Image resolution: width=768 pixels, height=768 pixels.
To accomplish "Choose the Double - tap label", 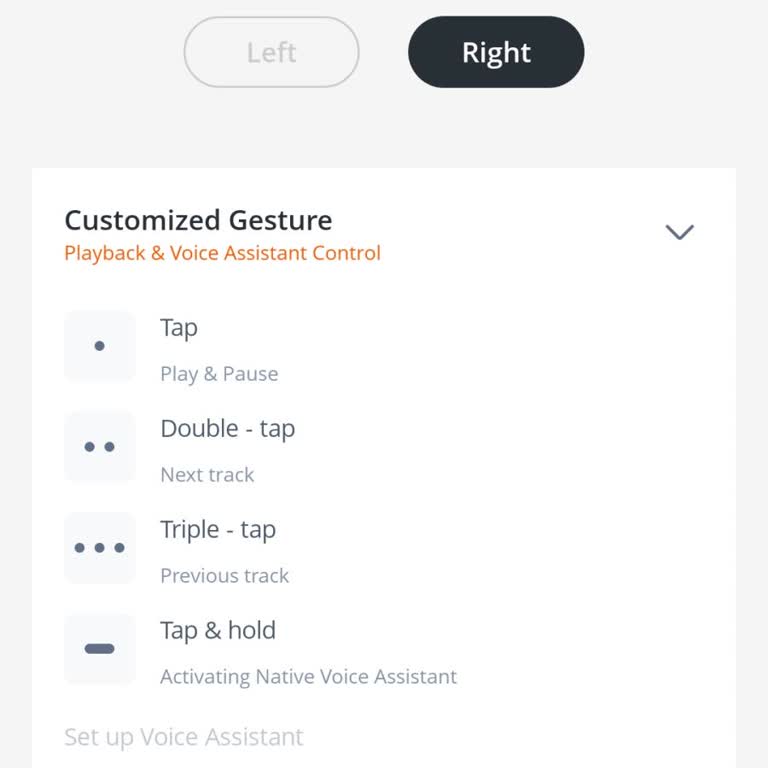I will point(227,429).
